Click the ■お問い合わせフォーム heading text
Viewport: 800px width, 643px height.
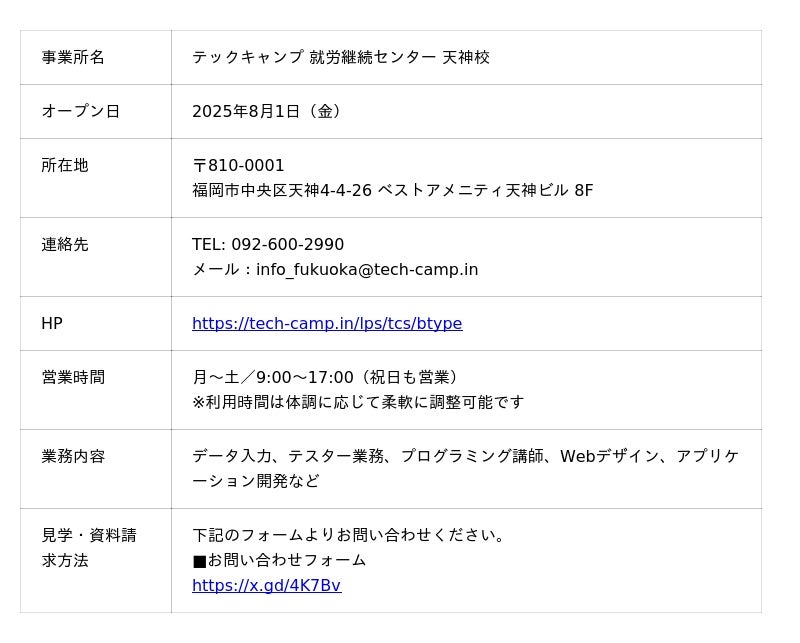[279, 560]
